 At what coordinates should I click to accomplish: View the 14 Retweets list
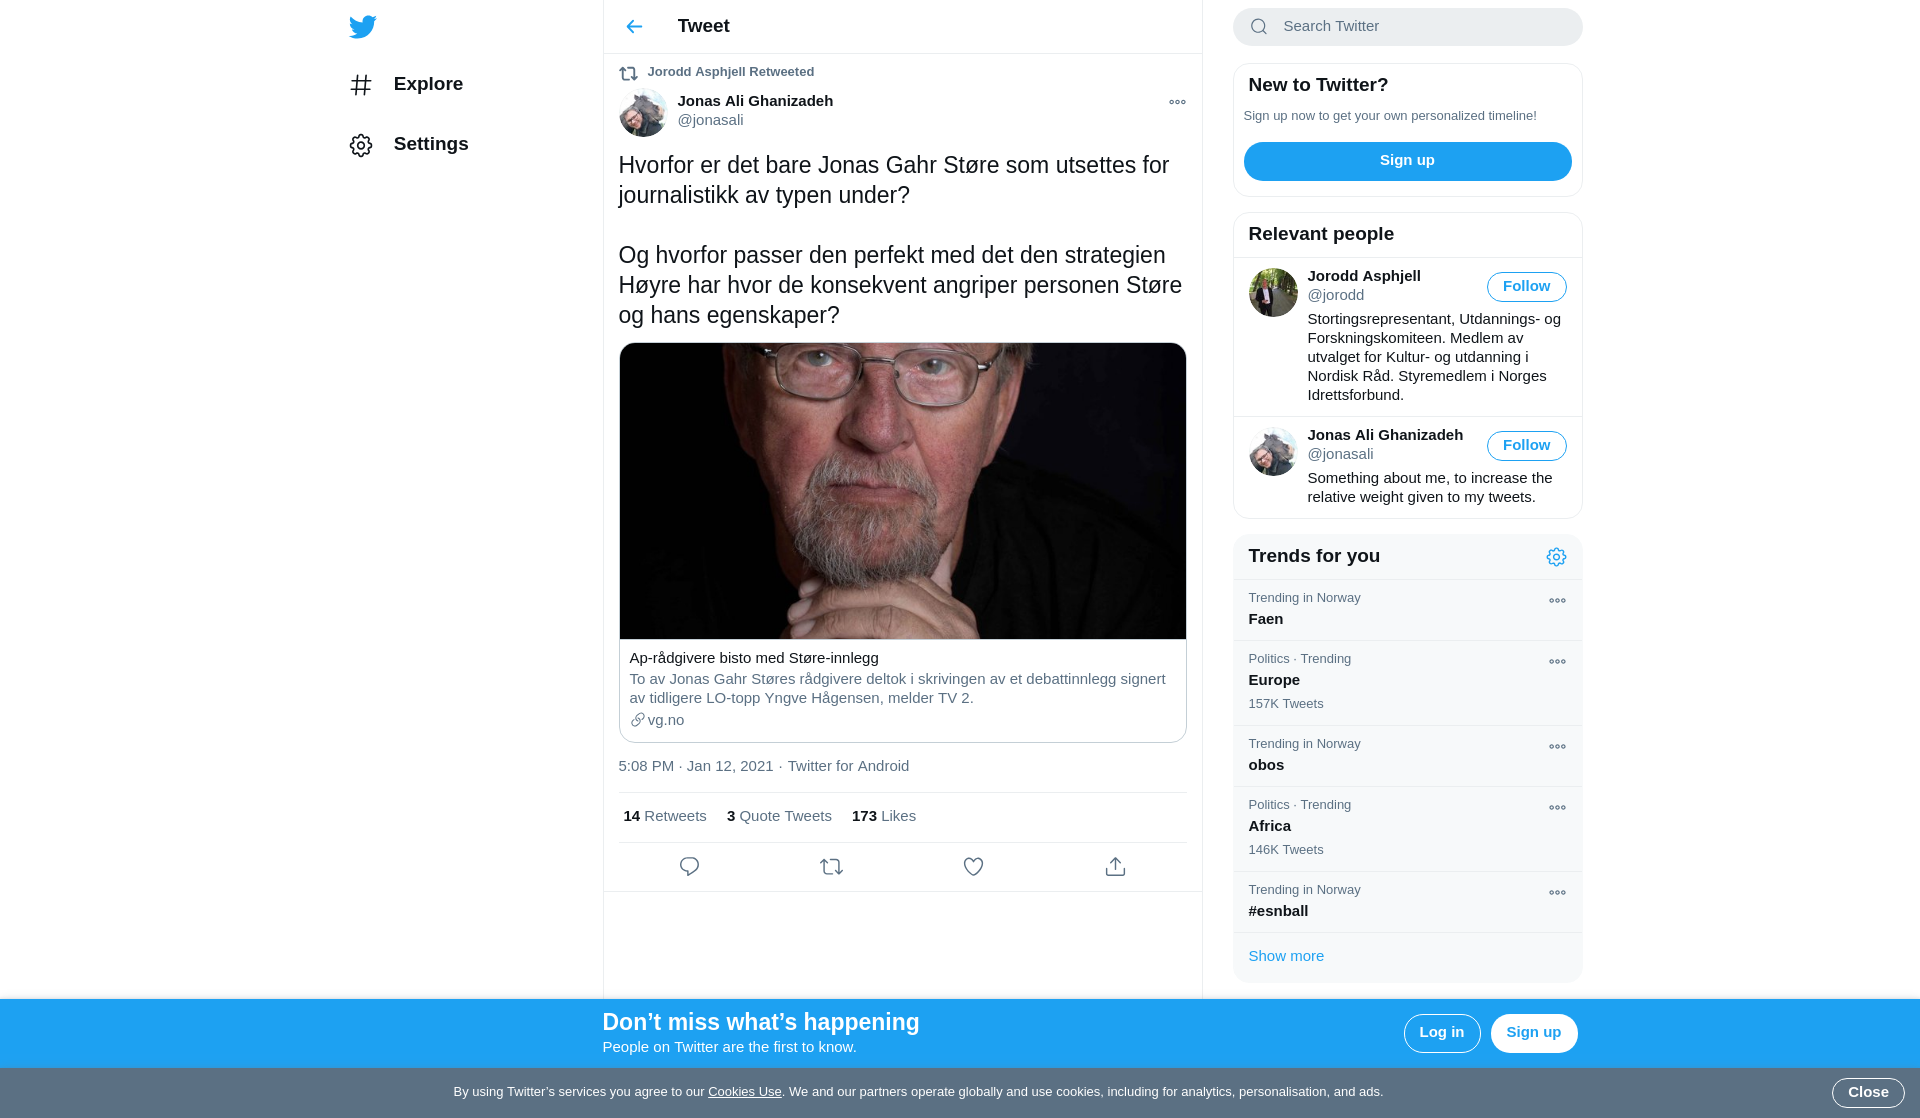(x=665, y=816)
